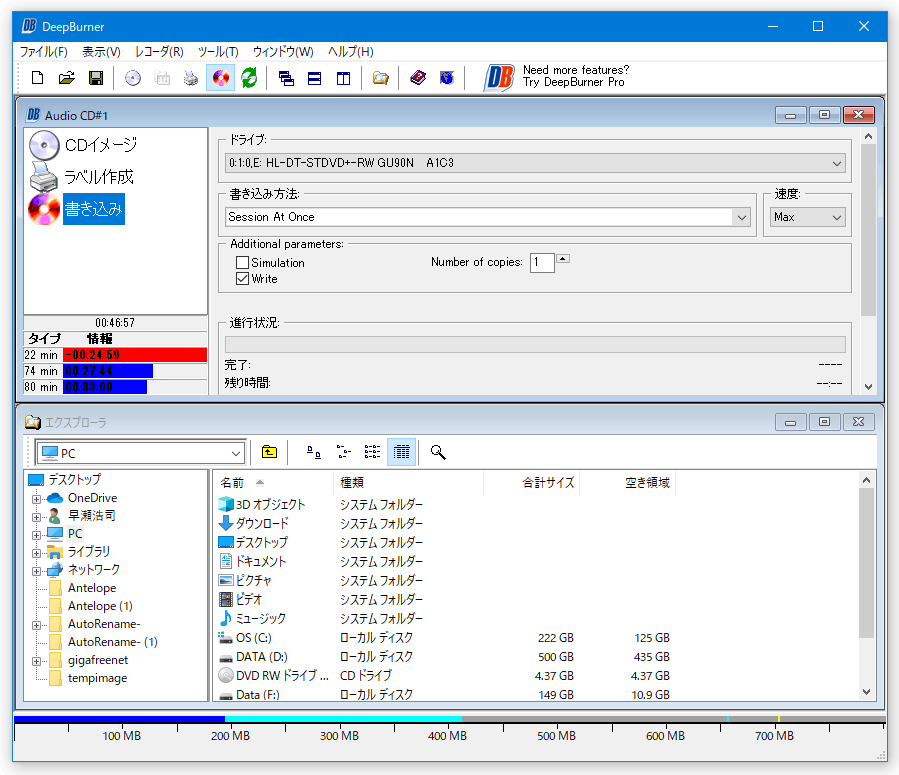Click the purple help book icon
The width and height of the screenshot is (899, 775).
[418, 78]
